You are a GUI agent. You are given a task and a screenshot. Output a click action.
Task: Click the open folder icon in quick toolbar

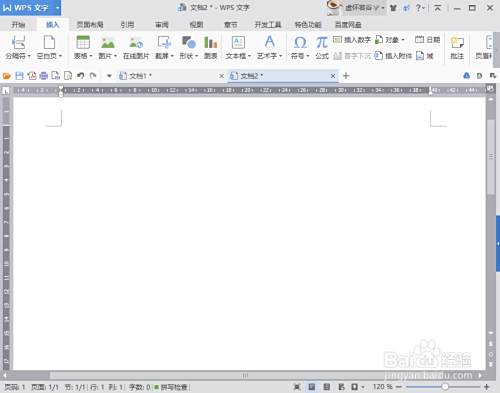point(7,76)
